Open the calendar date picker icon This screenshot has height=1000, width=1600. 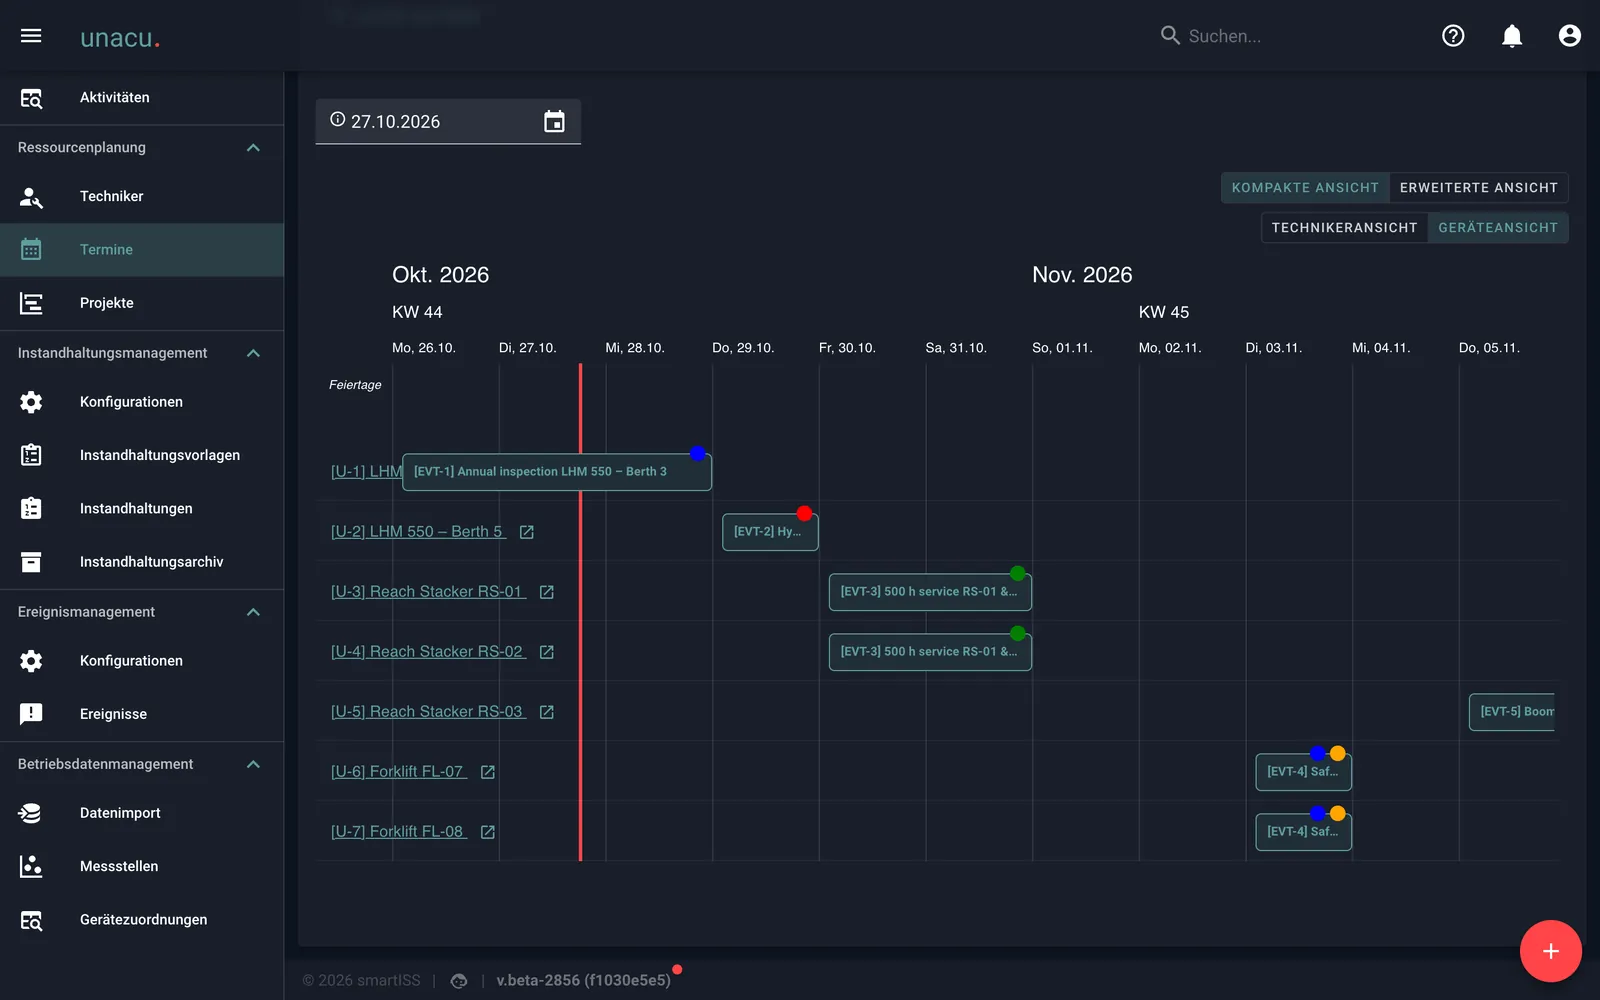(x=554, y=122)
